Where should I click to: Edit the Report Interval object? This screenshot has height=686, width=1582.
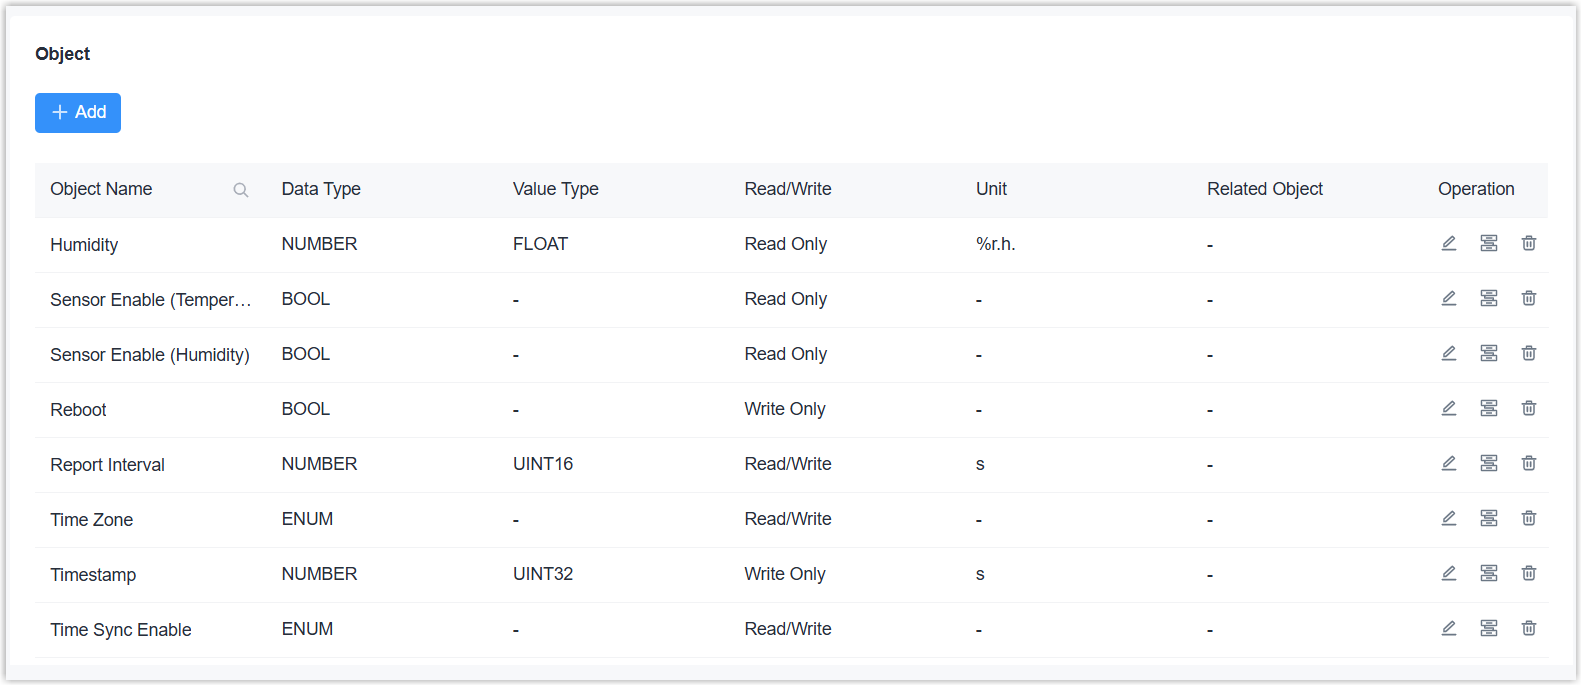(1448, 464)
